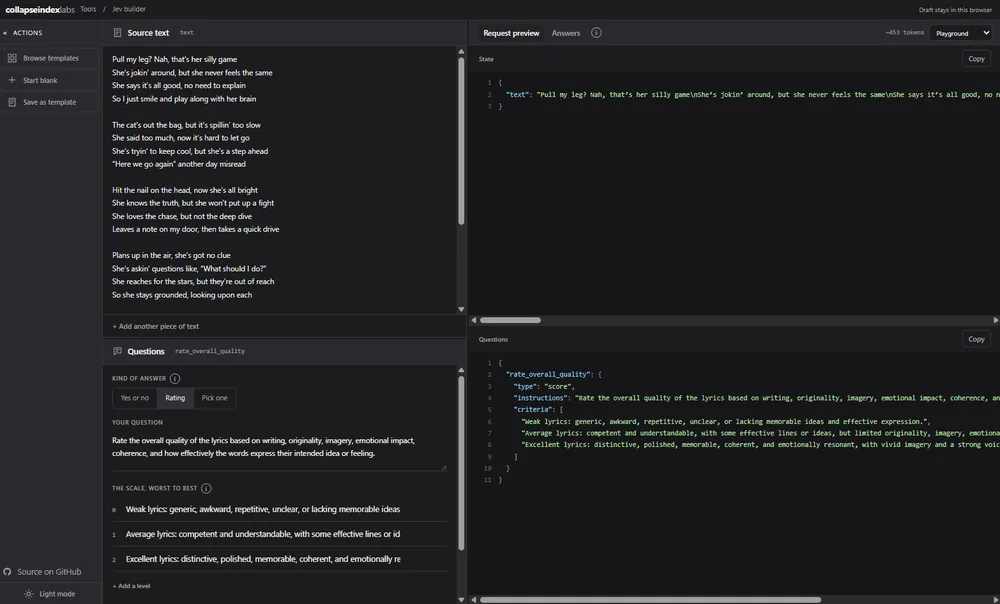Viewport: 1000px width, 604px height.
Task: Open info icon beside The Scale label
Action: [206, 489]
